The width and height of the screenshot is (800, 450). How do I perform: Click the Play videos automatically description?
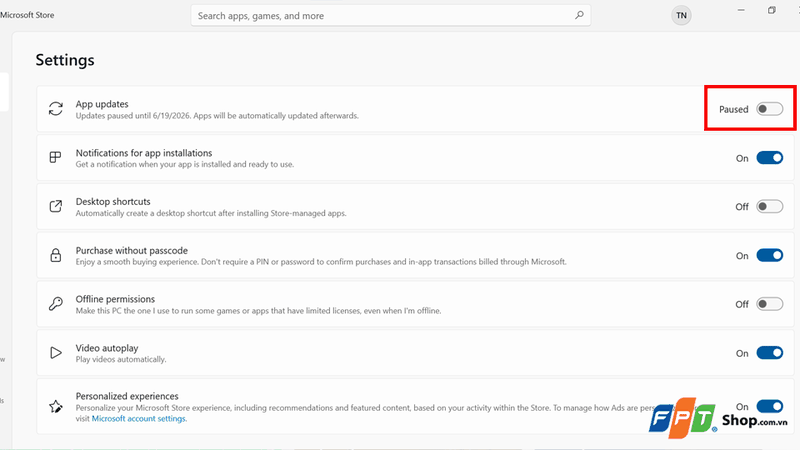(x=121, y=360)
